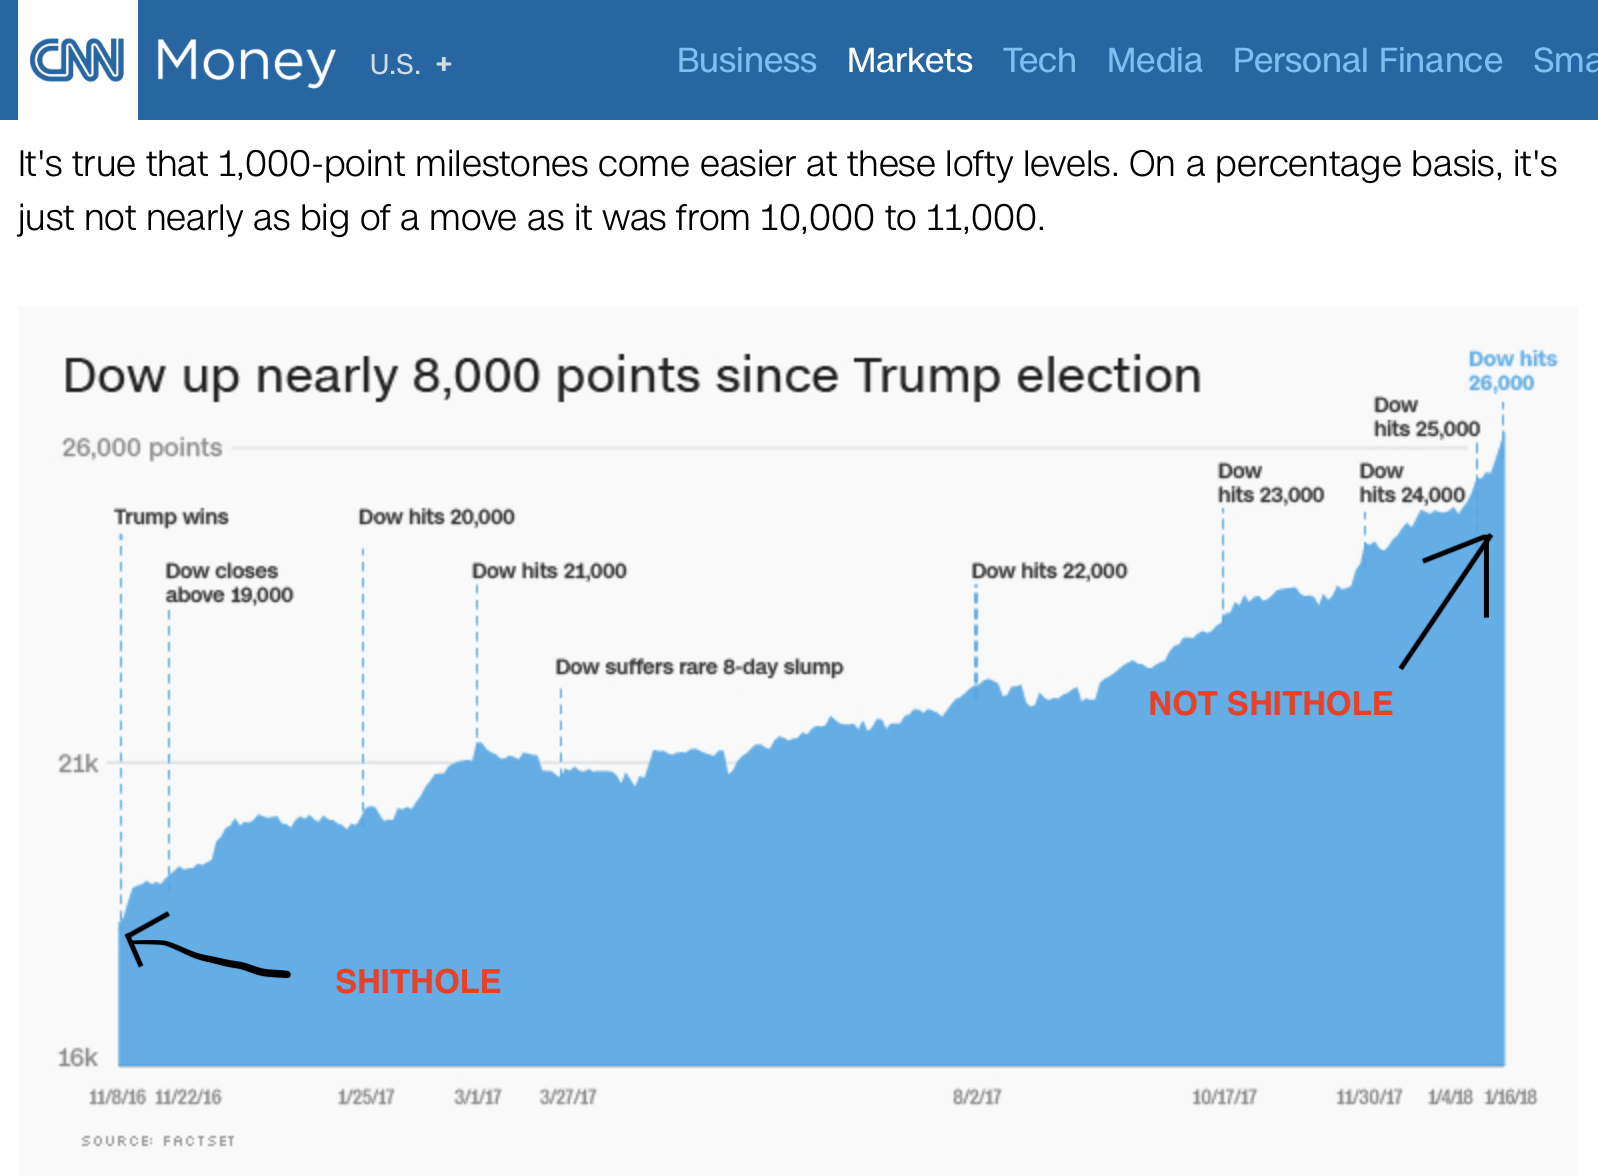Screen dimensions: 1598x1176
Task: Click the Dow suffers rare 8-day slump label
Action: [x=699, y=667]
